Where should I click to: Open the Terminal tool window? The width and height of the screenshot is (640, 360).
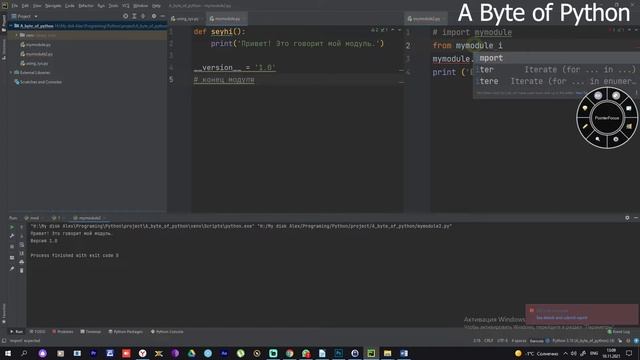click(x=91, y=332)
